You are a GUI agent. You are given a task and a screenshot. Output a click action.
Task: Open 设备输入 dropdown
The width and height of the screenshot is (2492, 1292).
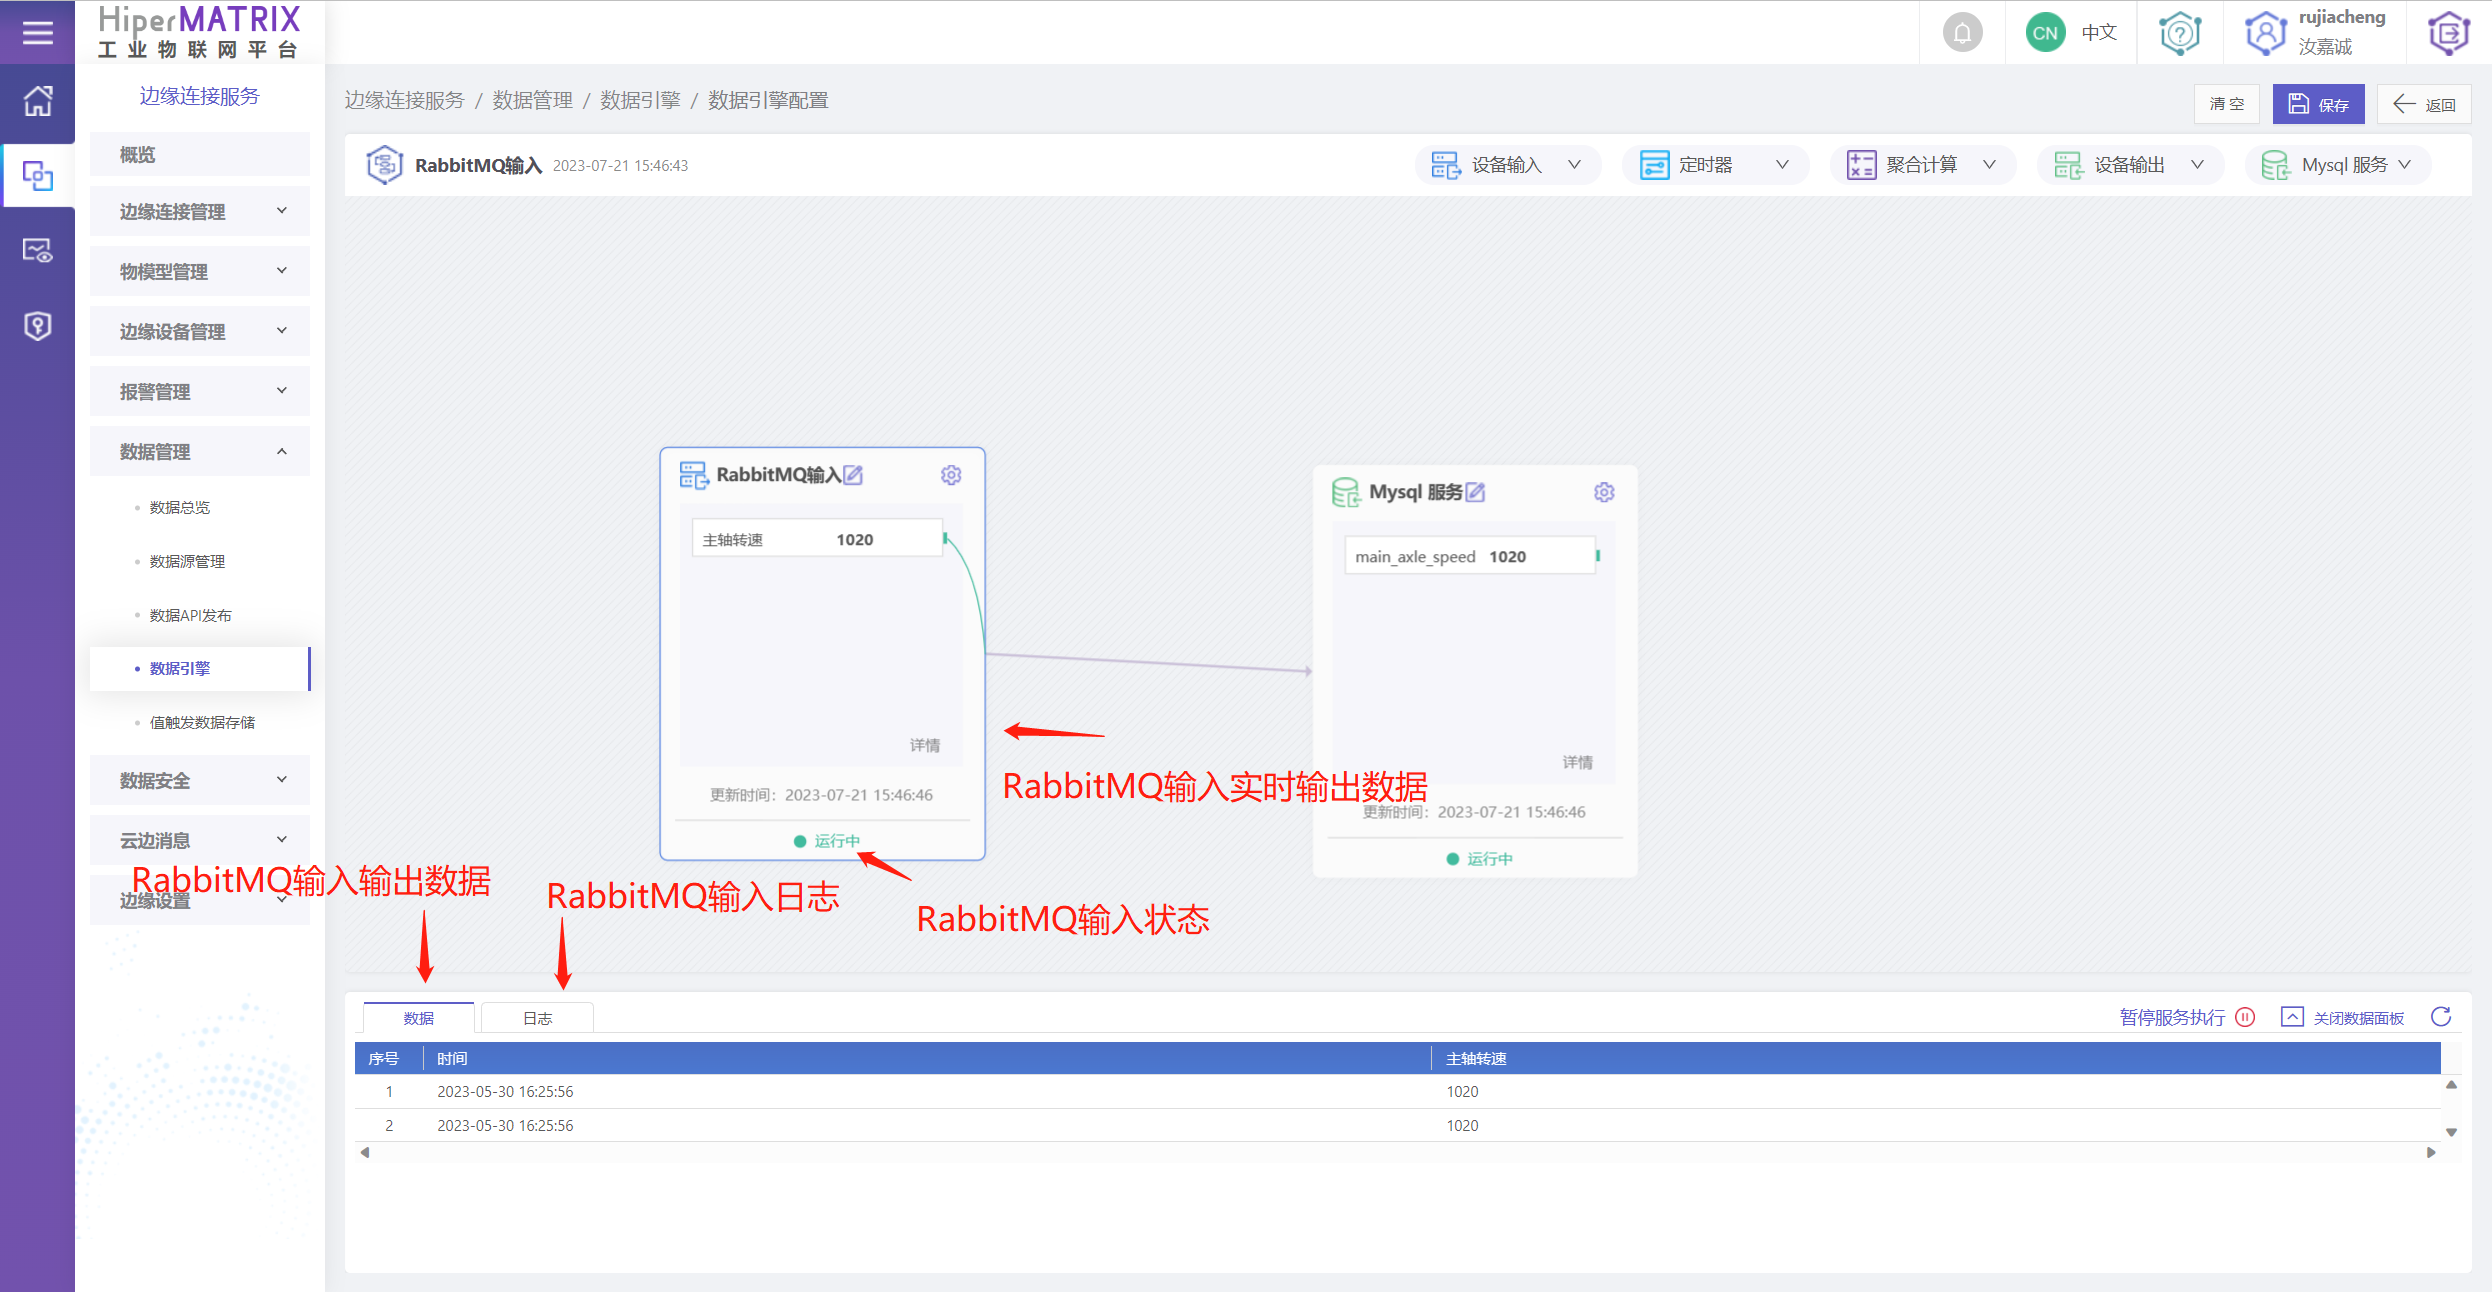pyautogui.click(x=1507, y=165)
